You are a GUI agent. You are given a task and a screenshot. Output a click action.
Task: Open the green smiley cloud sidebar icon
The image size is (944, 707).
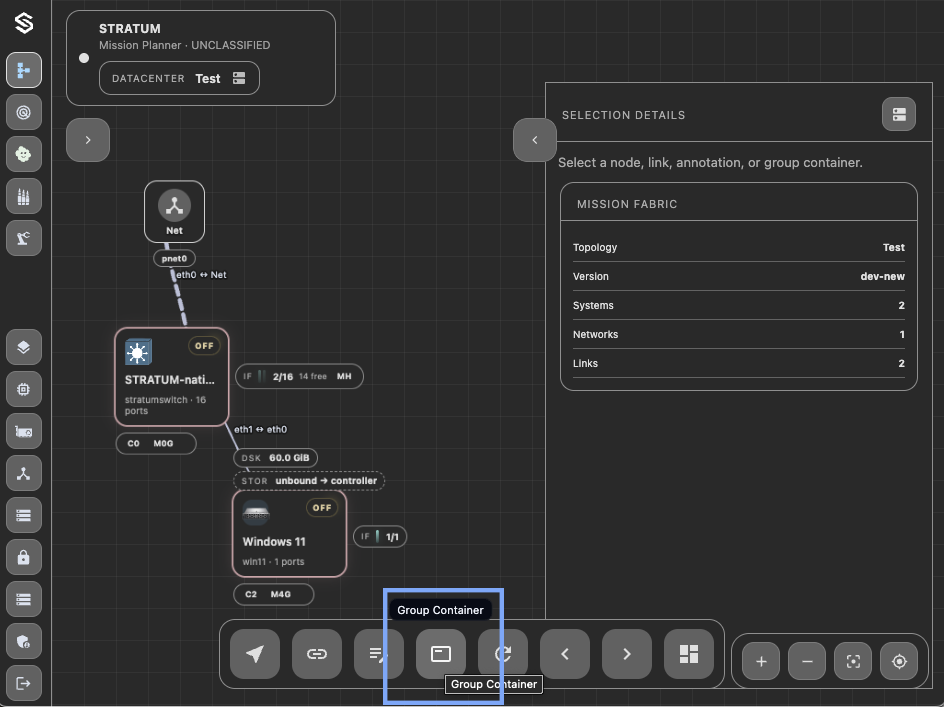click(23, 154)
